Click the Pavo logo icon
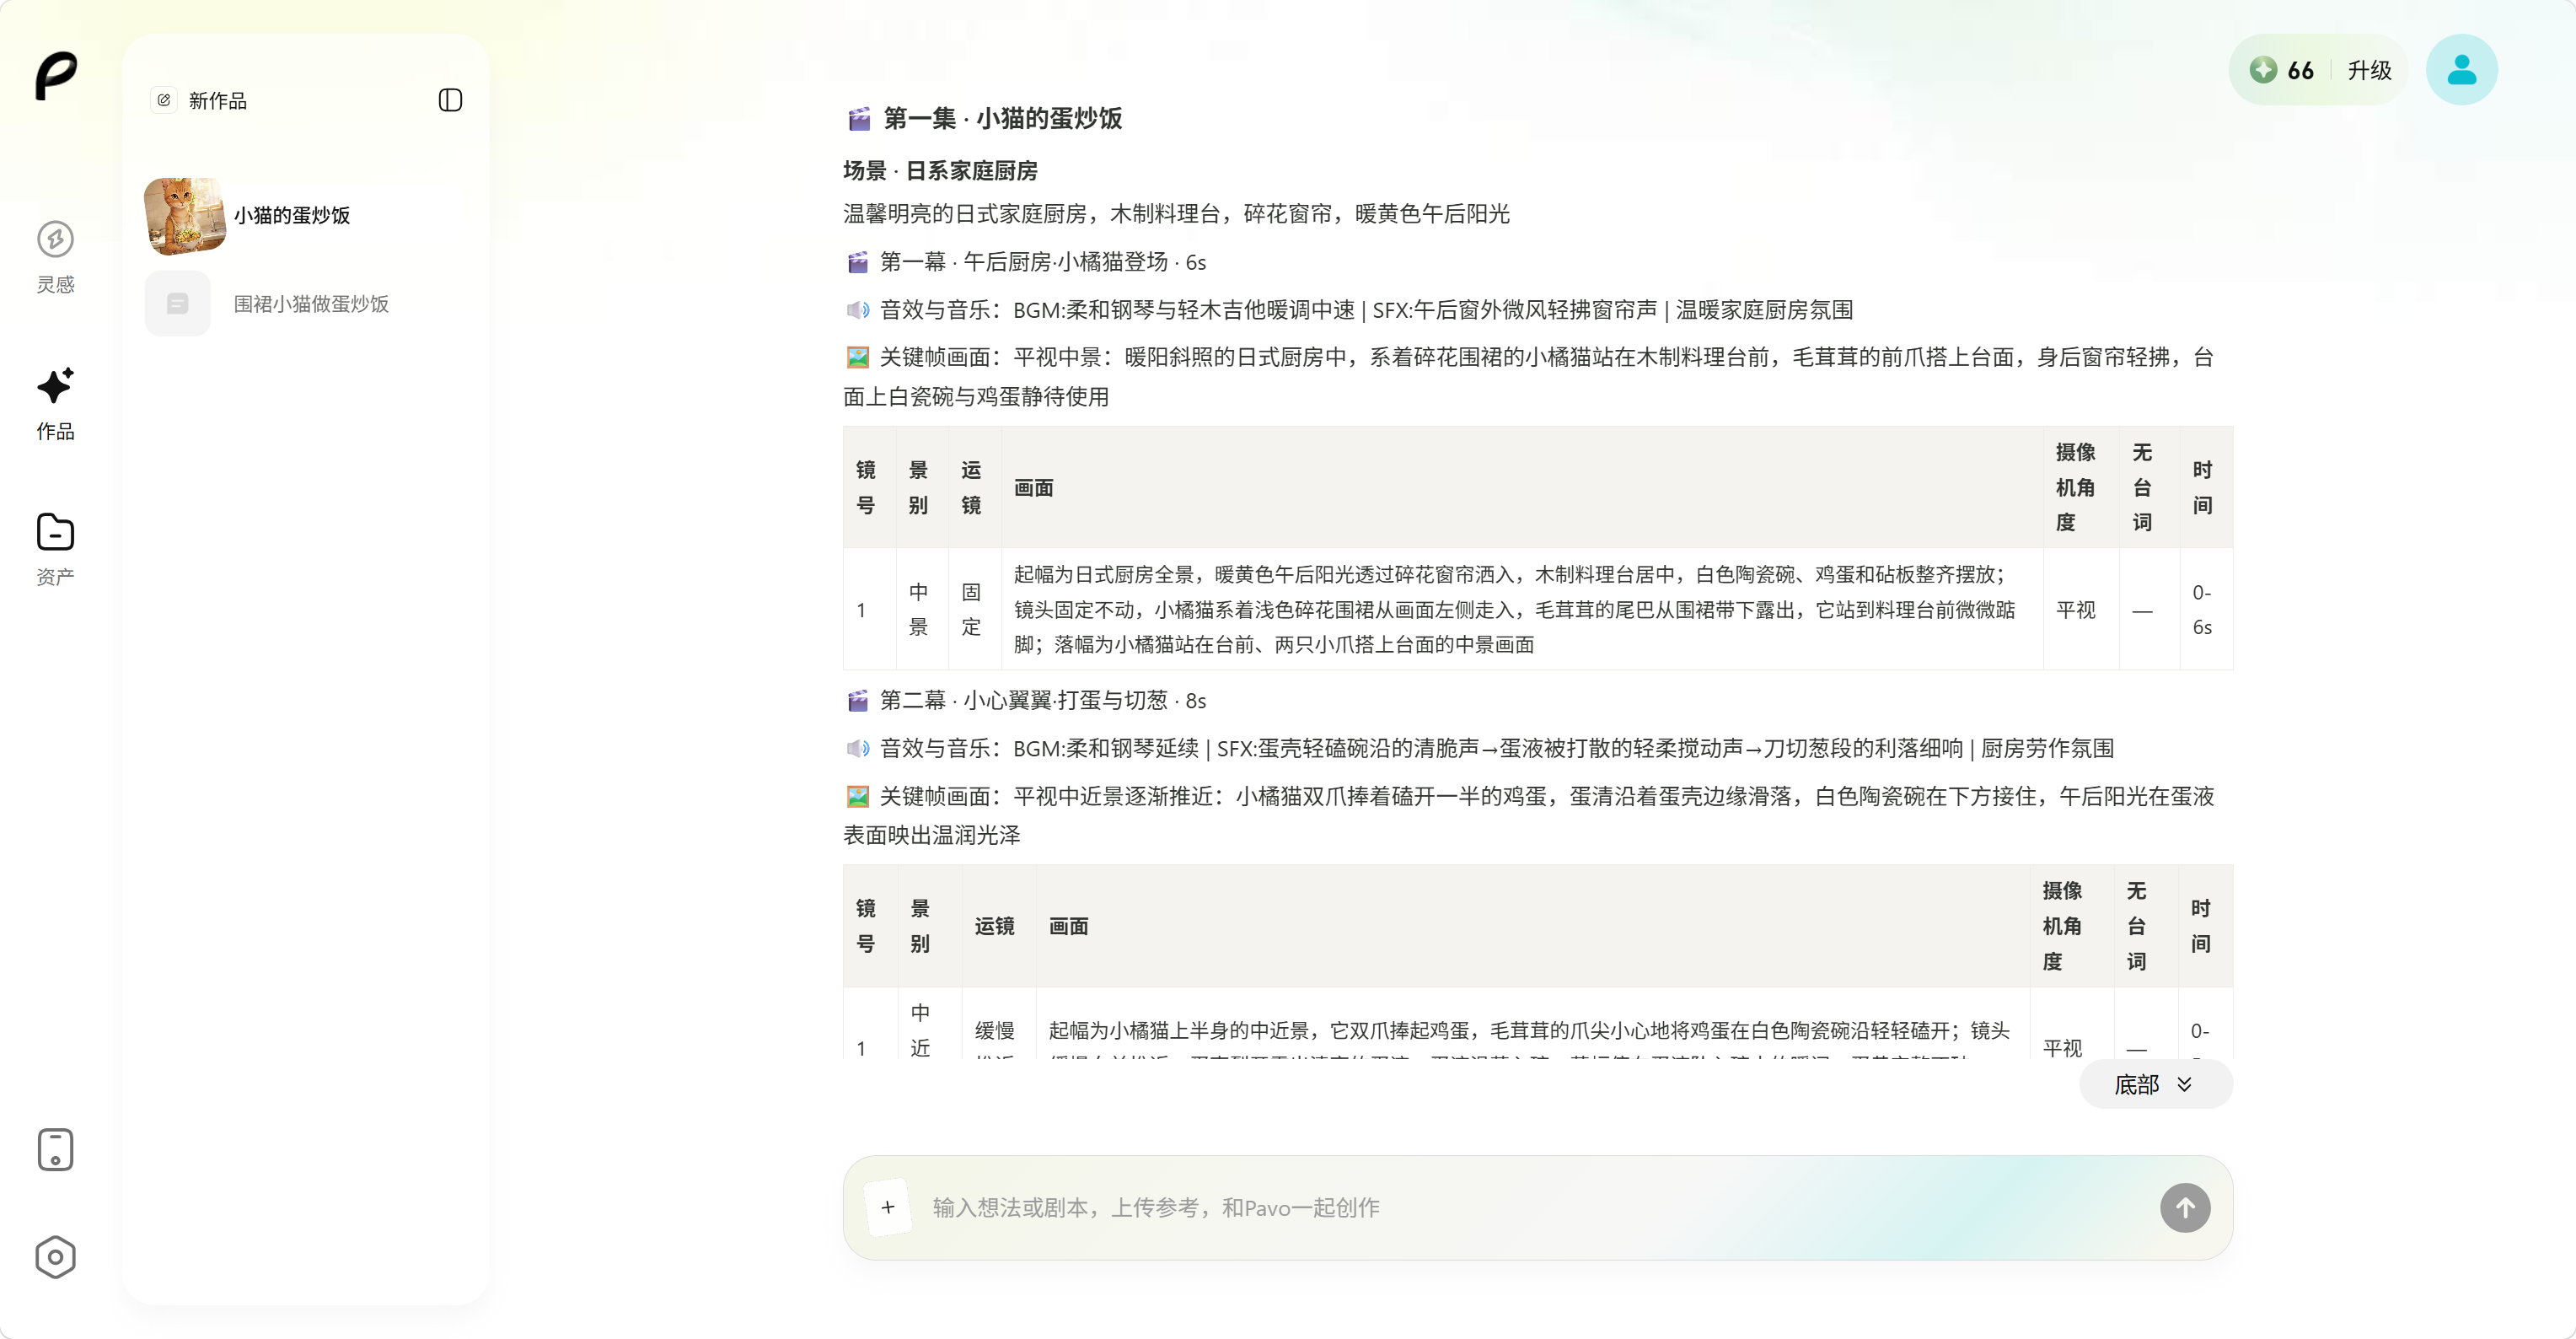 (x=56, y=76)
